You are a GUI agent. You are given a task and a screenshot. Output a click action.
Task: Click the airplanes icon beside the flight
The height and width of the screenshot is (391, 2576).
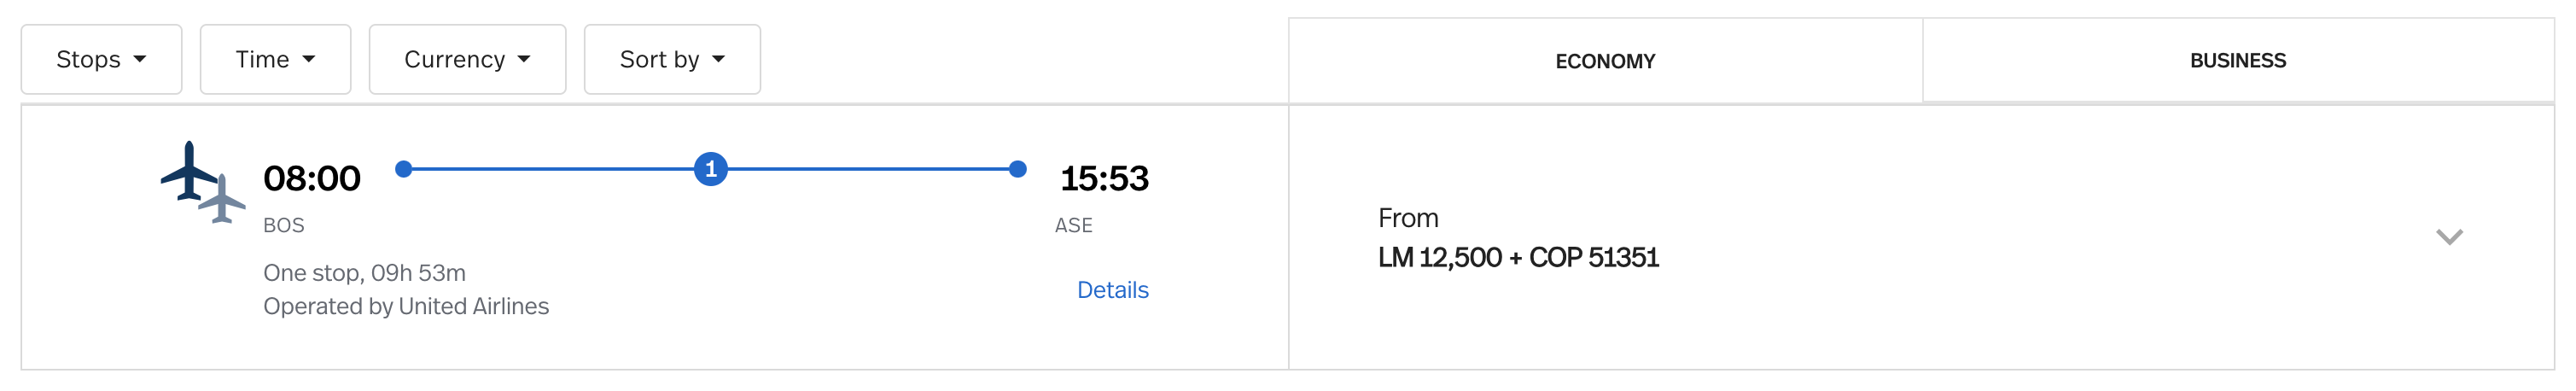[x=202, y=181]
